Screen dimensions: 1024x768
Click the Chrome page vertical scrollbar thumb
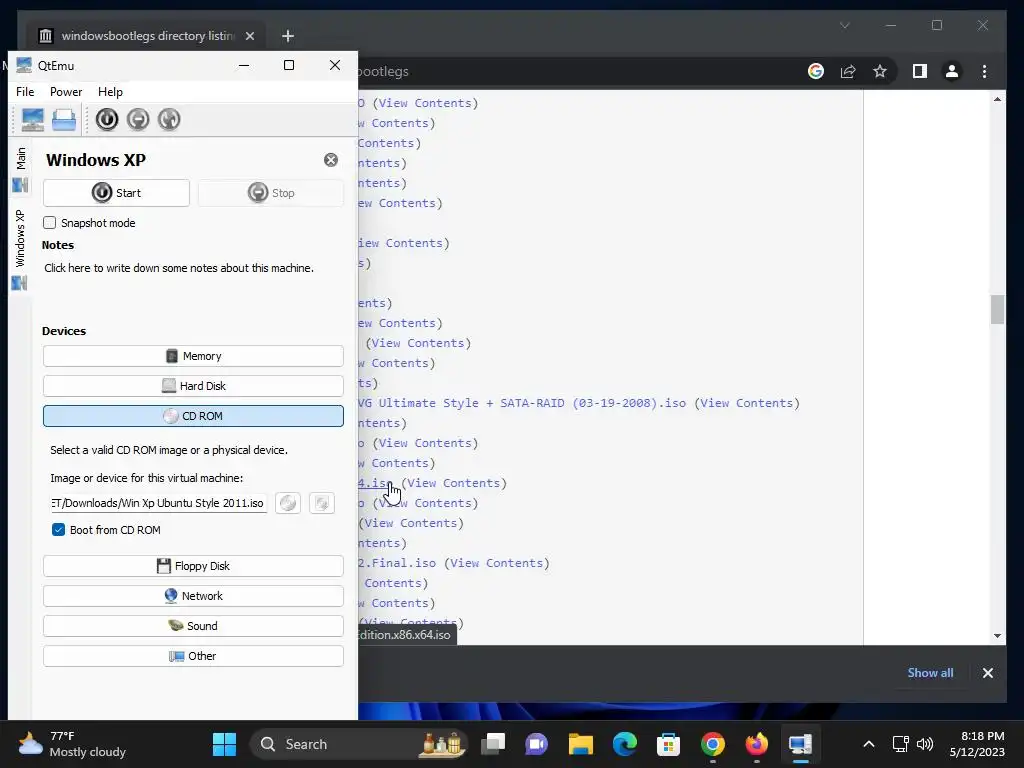tap(997, 310)
